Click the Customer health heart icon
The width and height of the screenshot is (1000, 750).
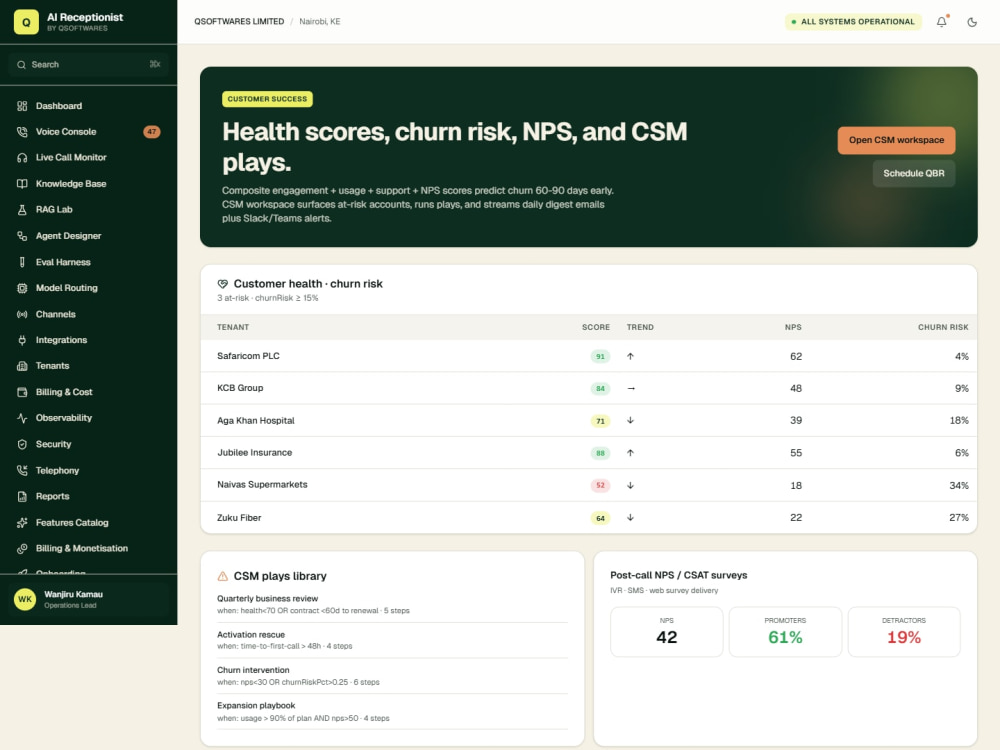pos(223,284)
